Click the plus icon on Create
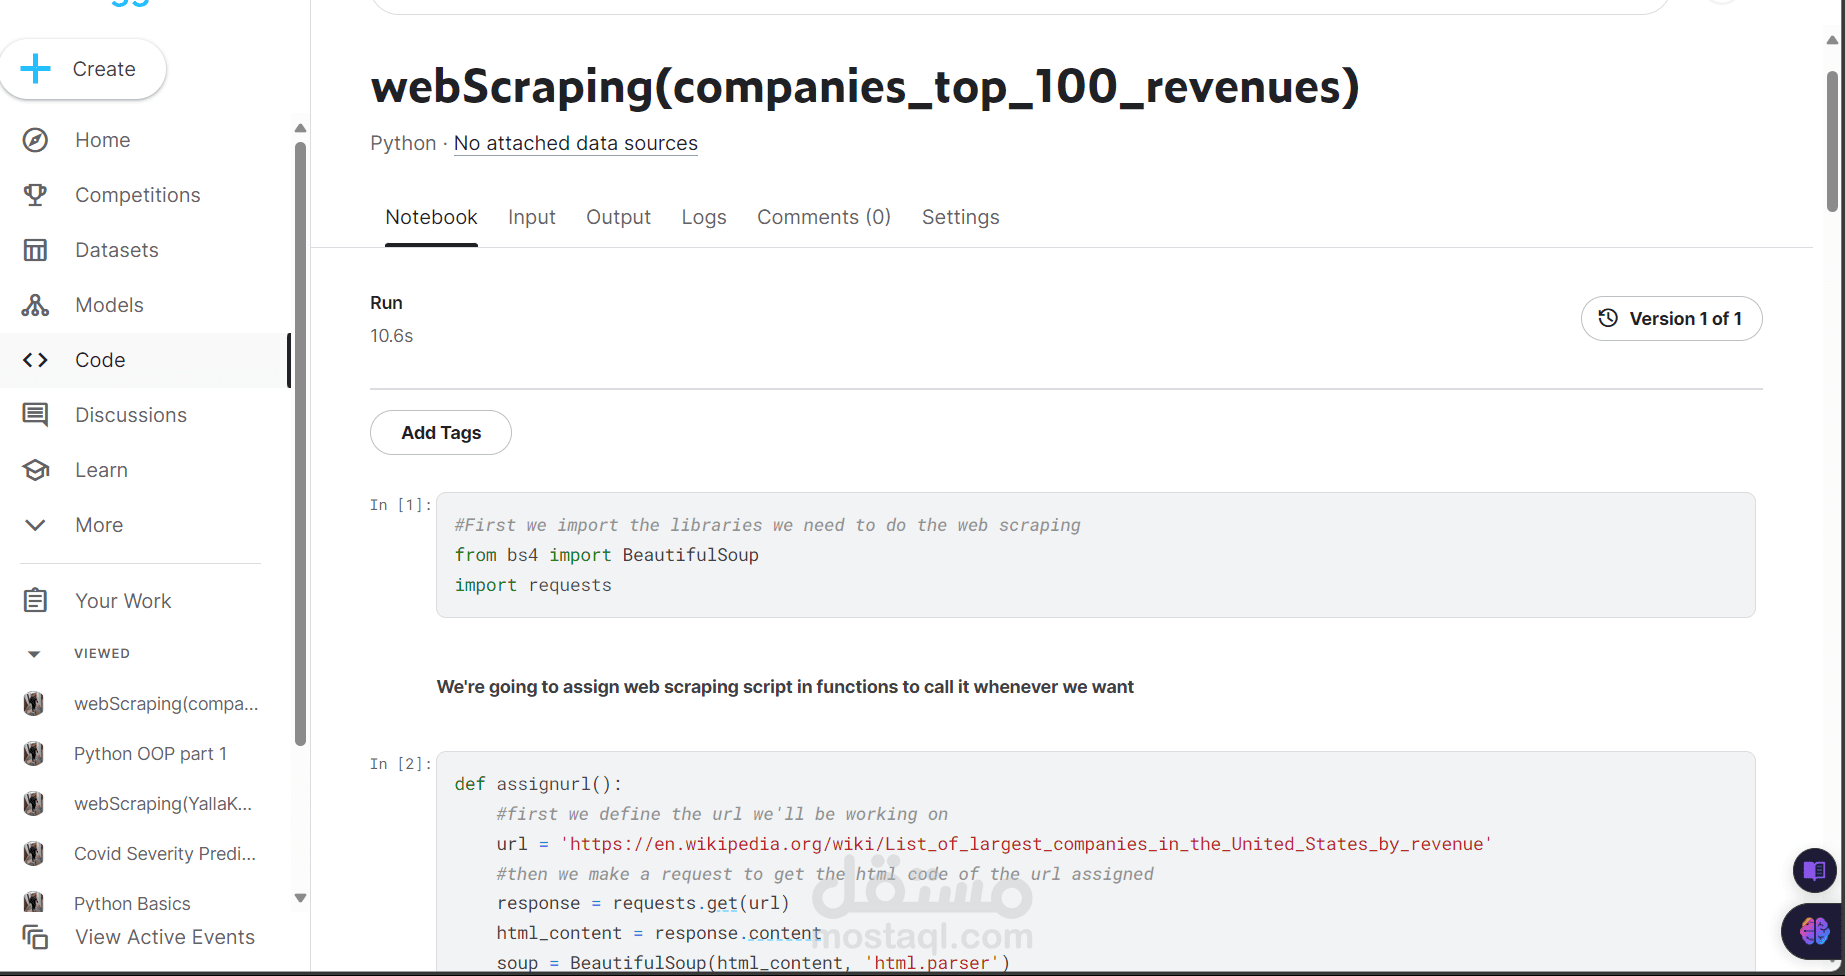 pyautogui.click(x=36, y=69)
